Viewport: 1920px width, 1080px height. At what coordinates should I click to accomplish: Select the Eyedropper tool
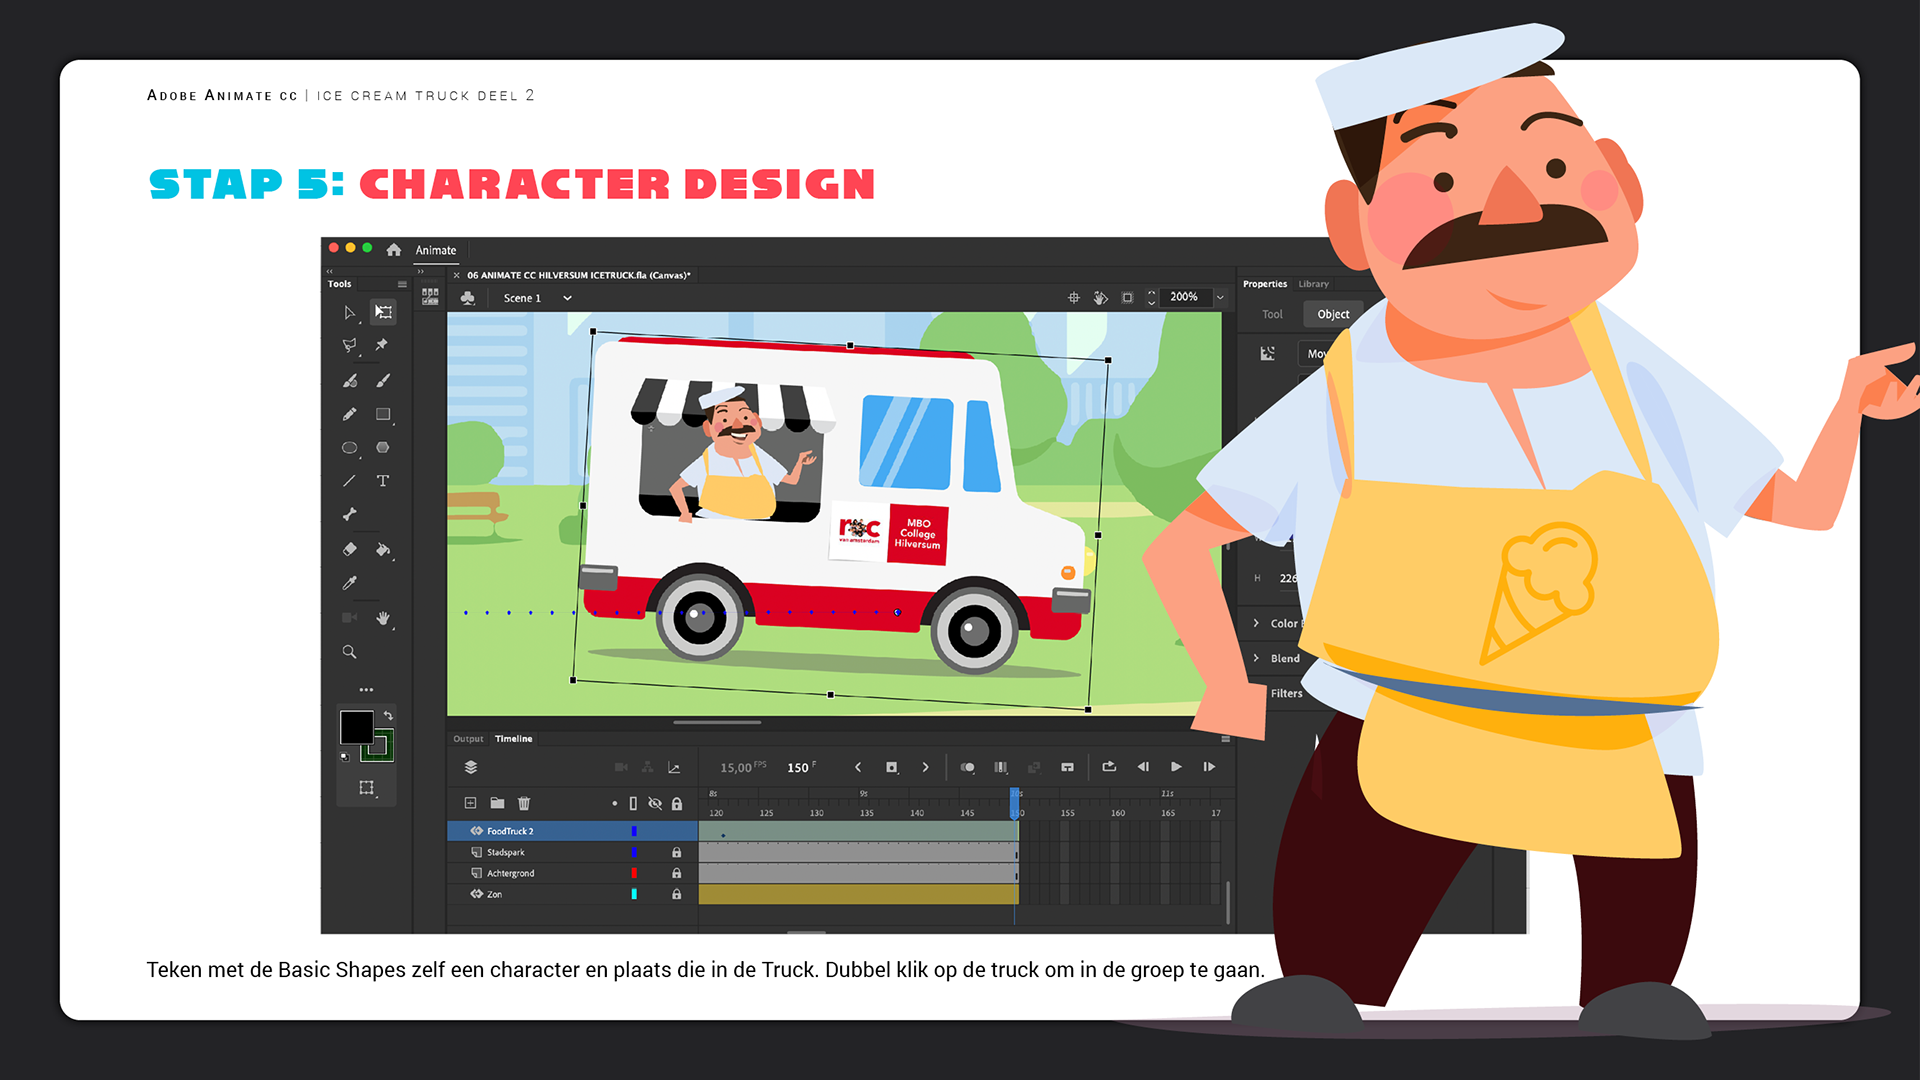coord(349,583)
